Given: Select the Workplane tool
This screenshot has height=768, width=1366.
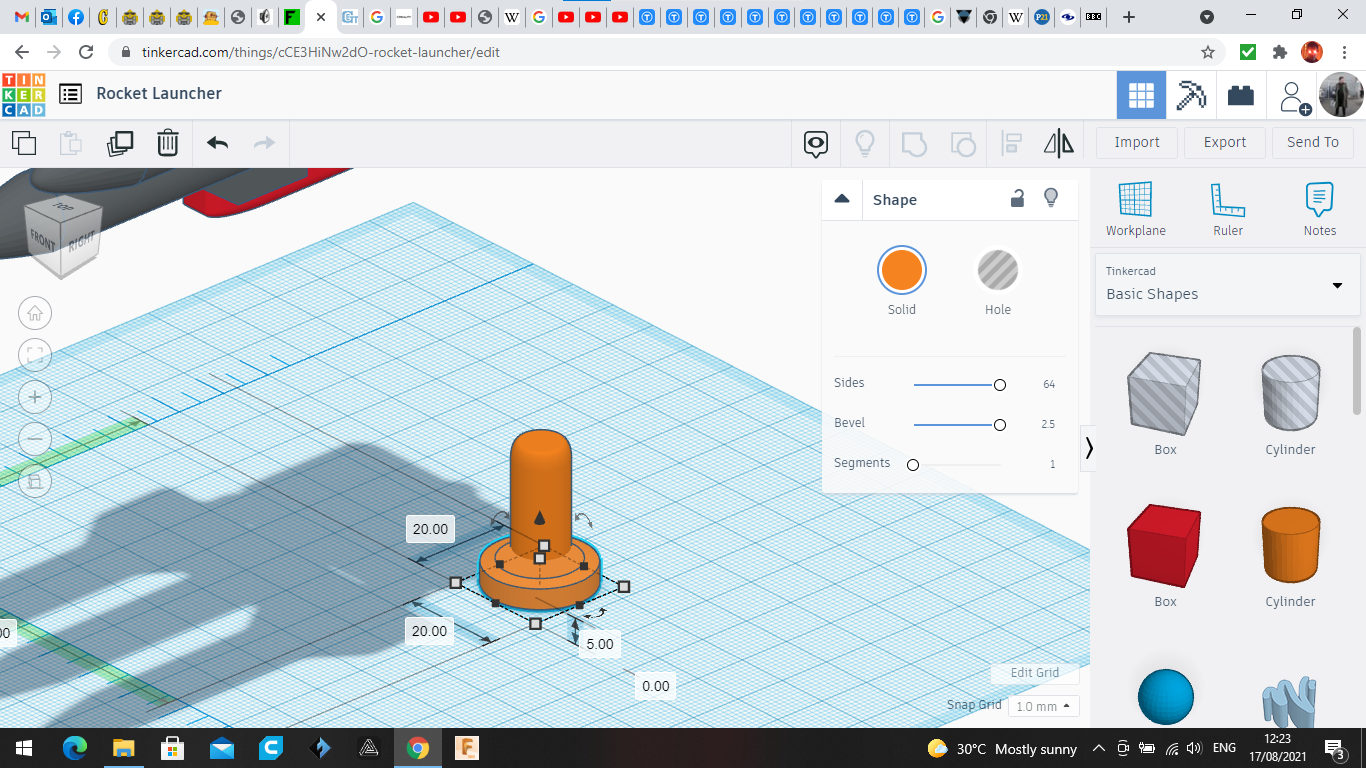Looking at the screenshot, I should (1135, 209).
